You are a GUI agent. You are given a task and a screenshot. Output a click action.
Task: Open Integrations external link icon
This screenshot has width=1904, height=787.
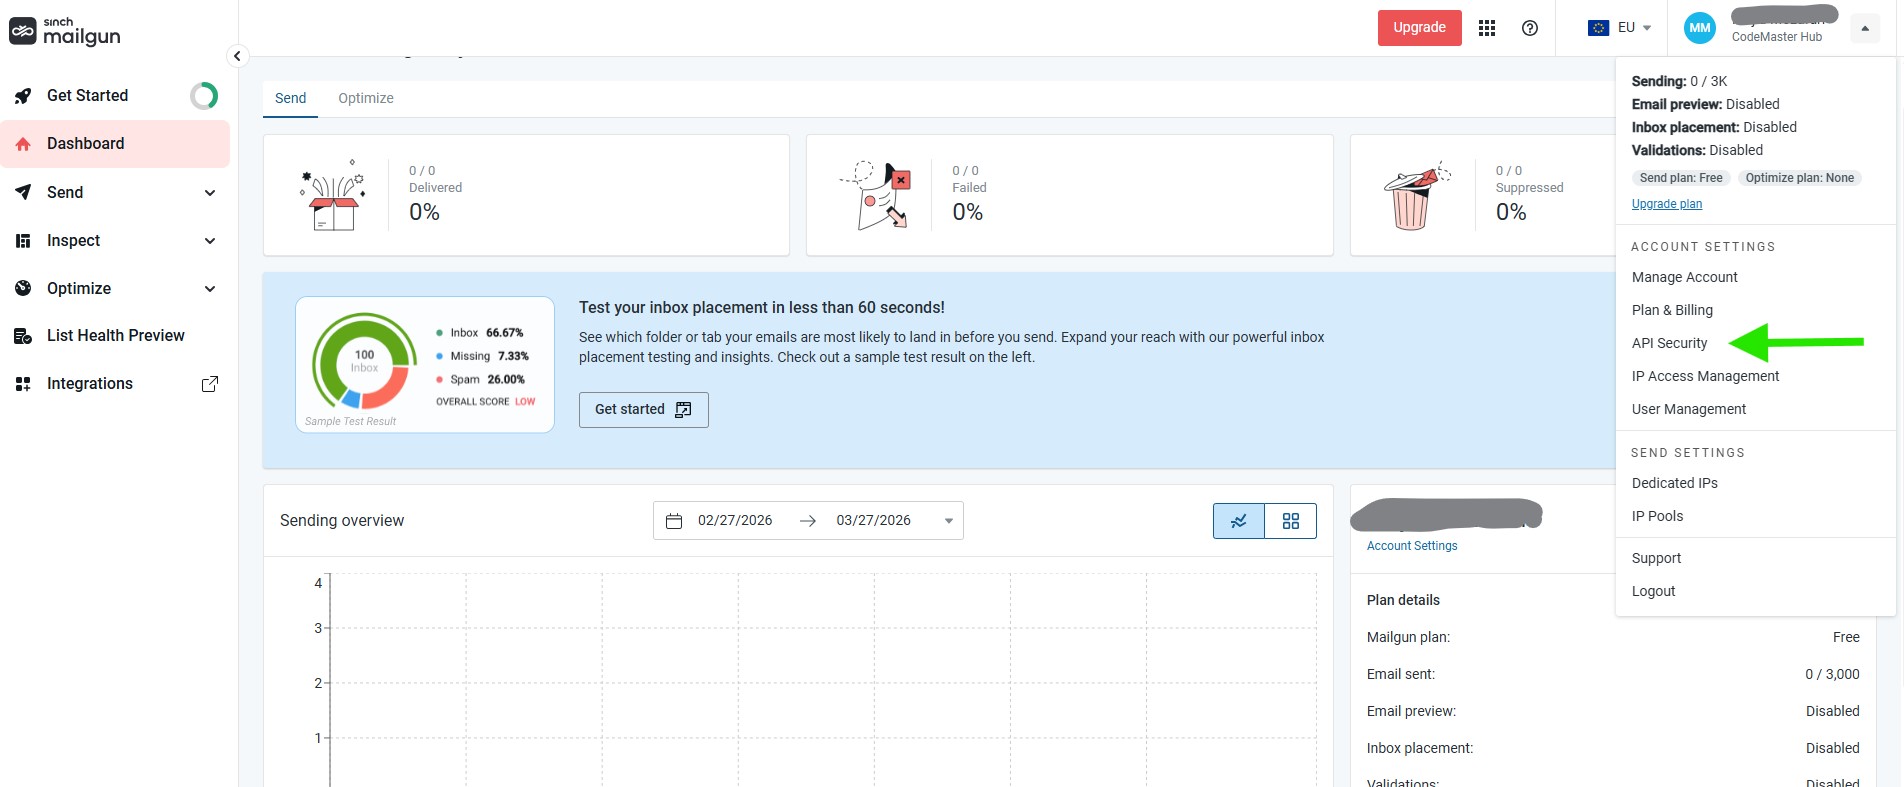[210, 384]
